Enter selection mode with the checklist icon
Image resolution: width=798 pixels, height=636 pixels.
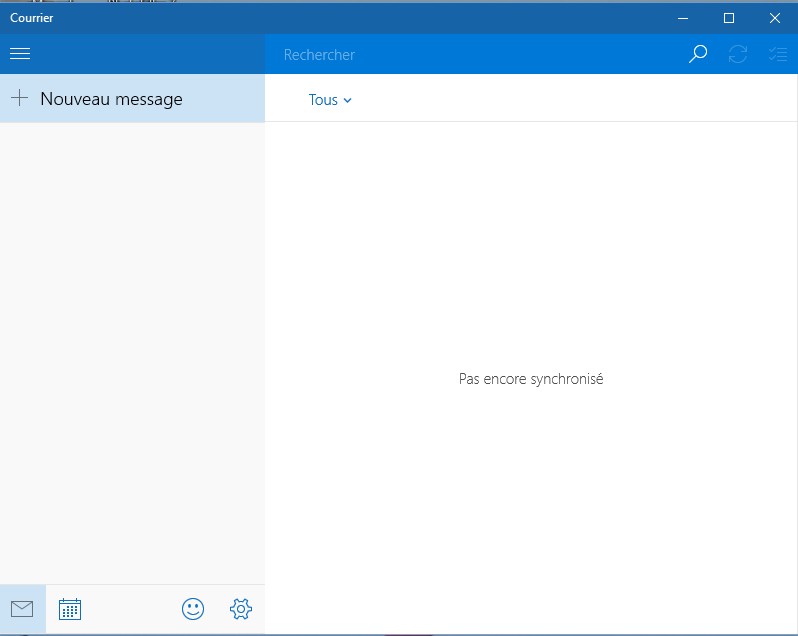click(x=777, y=55)
